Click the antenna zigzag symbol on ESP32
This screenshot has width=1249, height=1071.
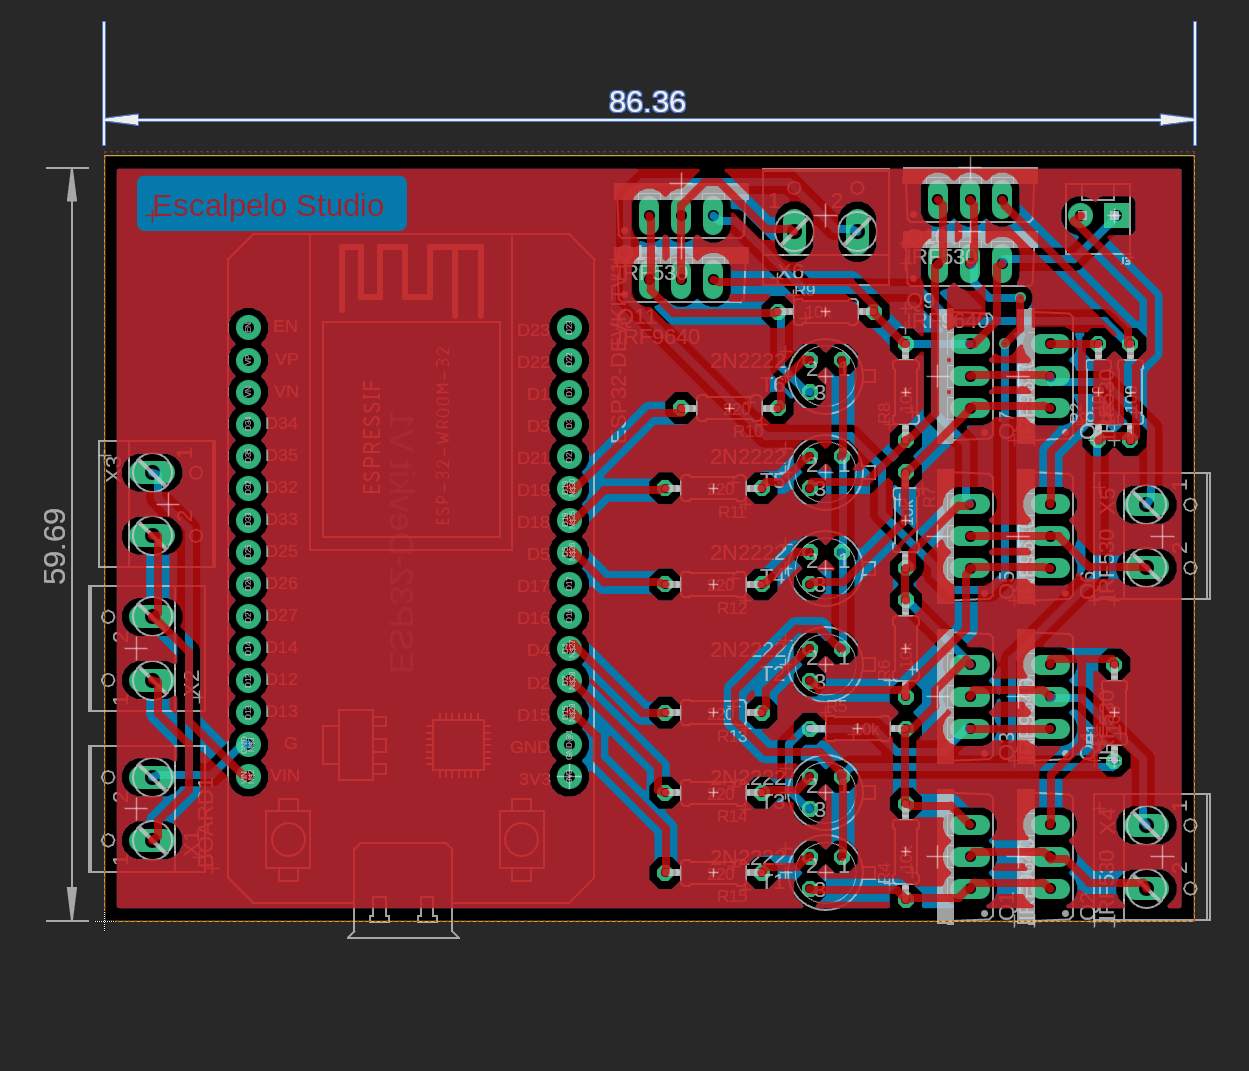pyautogui.click(x=411, y=277)
